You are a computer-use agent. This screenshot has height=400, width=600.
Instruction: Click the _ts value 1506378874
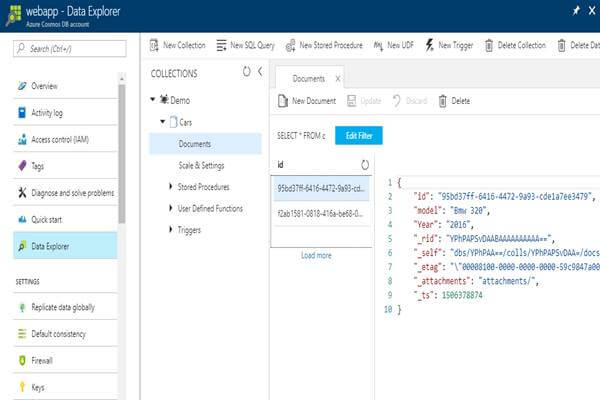462,295
